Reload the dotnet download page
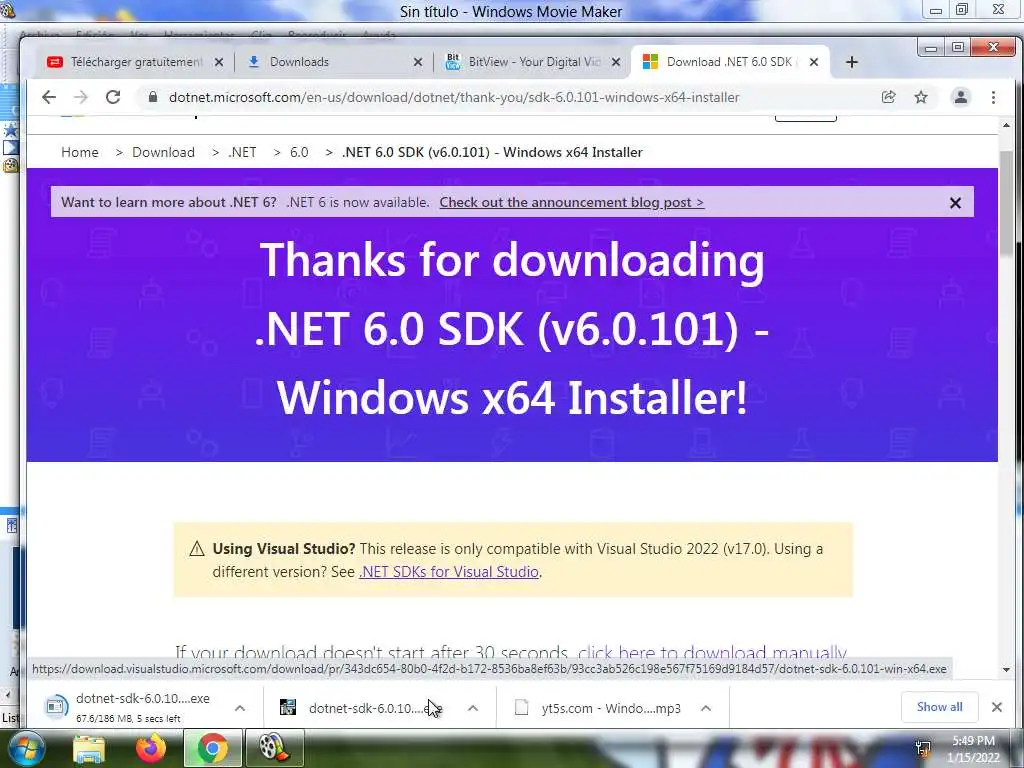Image resolution: width=1024 pixels, height=768 pixels. pos(113,97)
